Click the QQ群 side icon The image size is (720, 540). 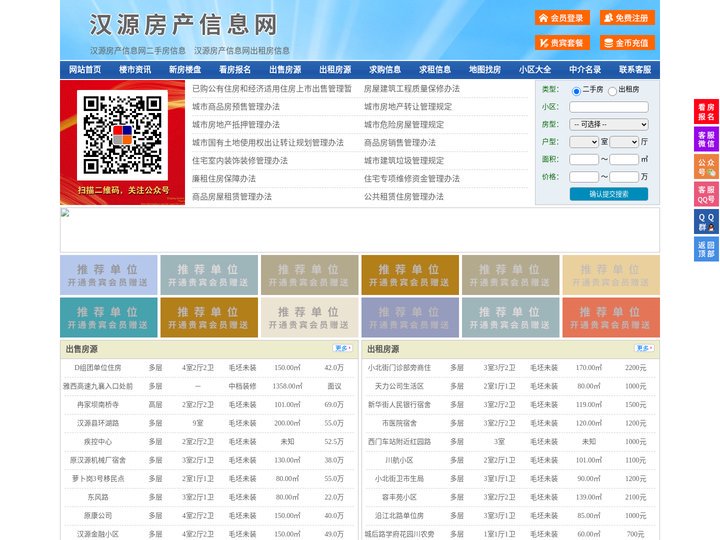706,222
